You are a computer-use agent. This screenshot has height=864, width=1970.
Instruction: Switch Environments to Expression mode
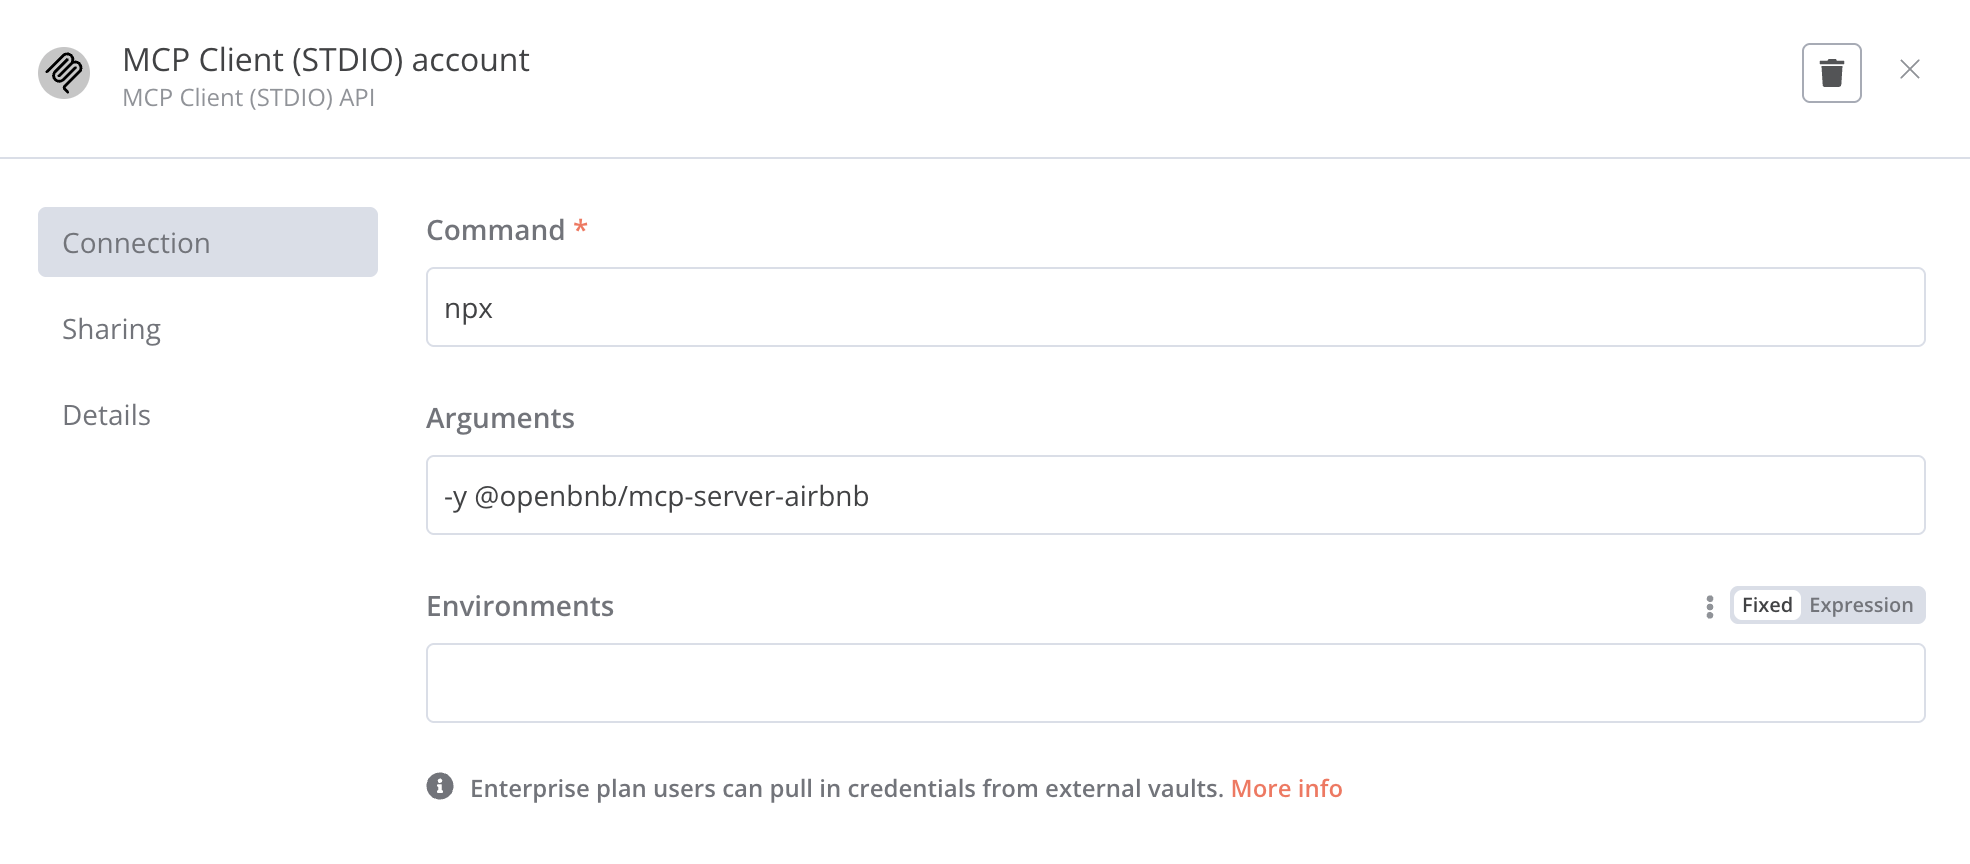1861,605
